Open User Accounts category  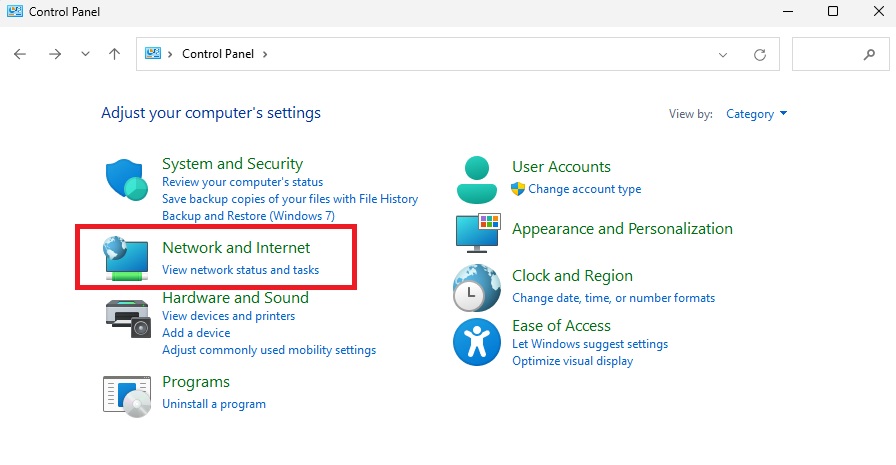[x=561, y=167]
